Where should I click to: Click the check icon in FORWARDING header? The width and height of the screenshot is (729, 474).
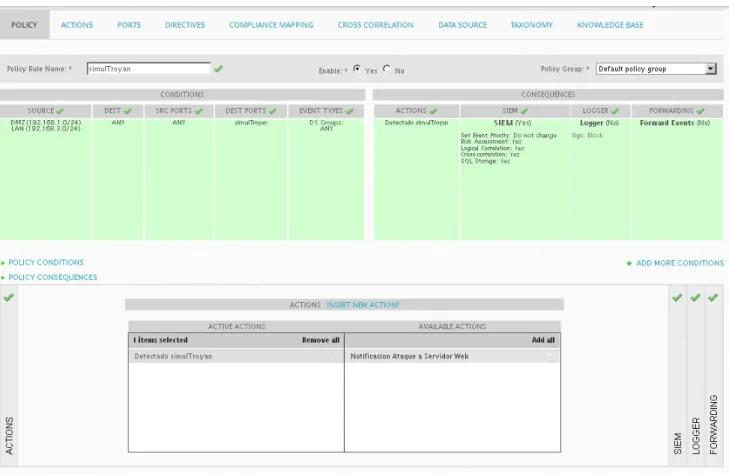pos(701,111)
